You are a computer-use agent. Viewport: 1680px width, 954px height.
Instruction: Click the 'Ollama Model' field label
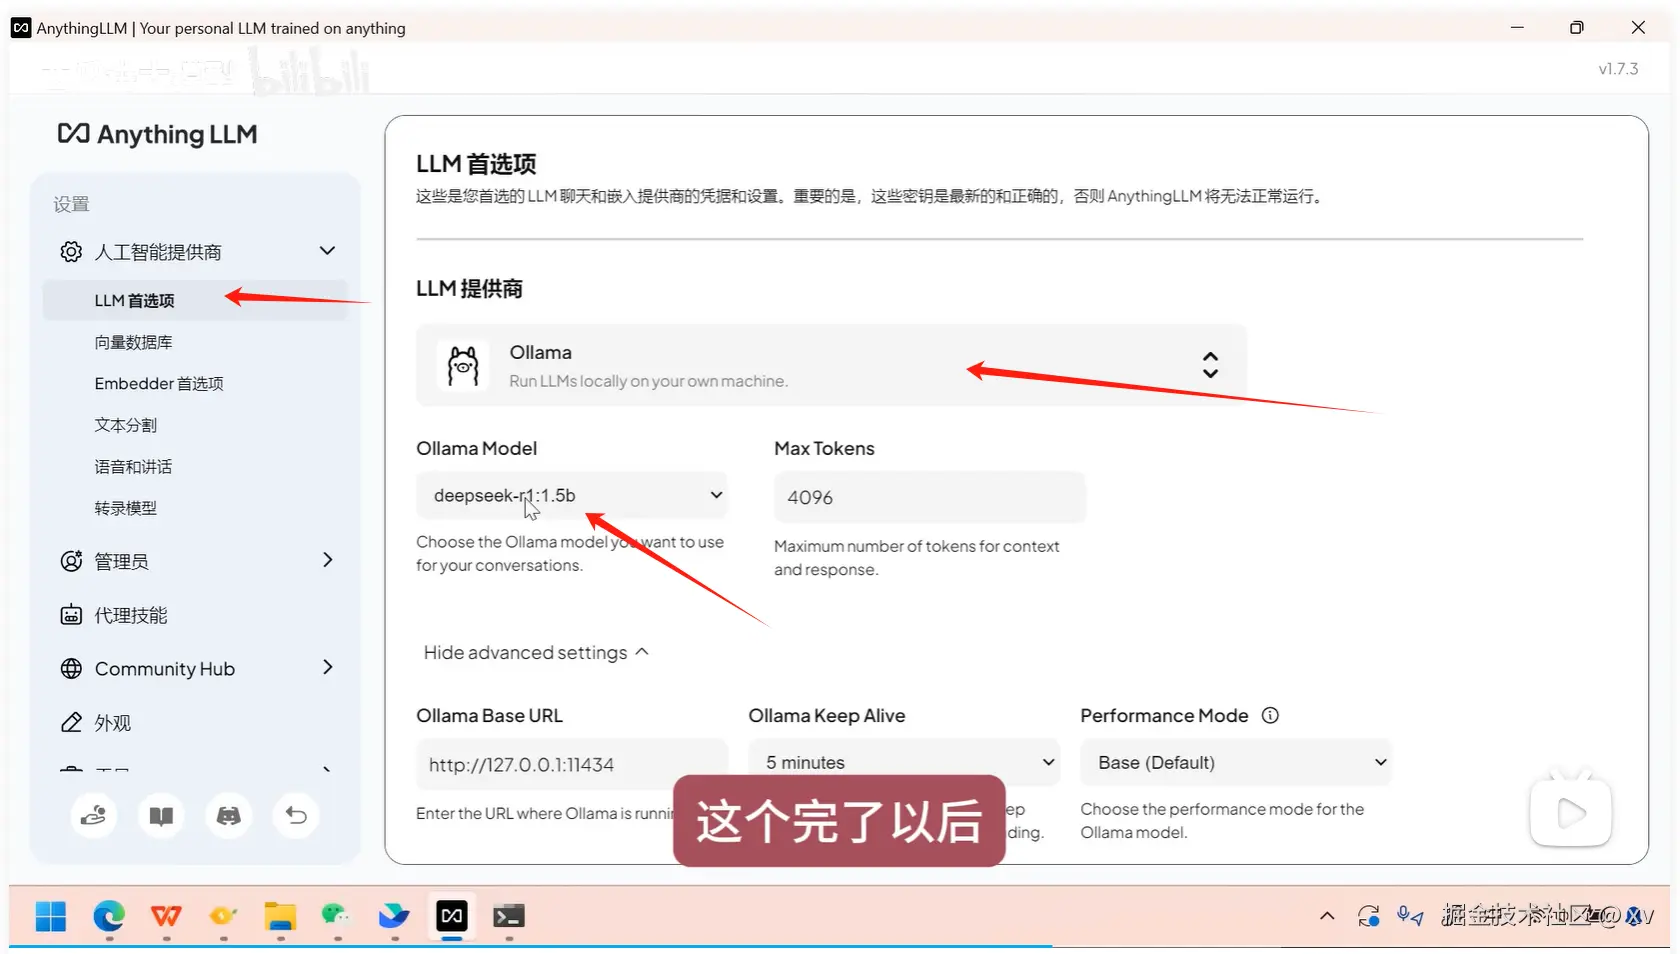[476, 449]
